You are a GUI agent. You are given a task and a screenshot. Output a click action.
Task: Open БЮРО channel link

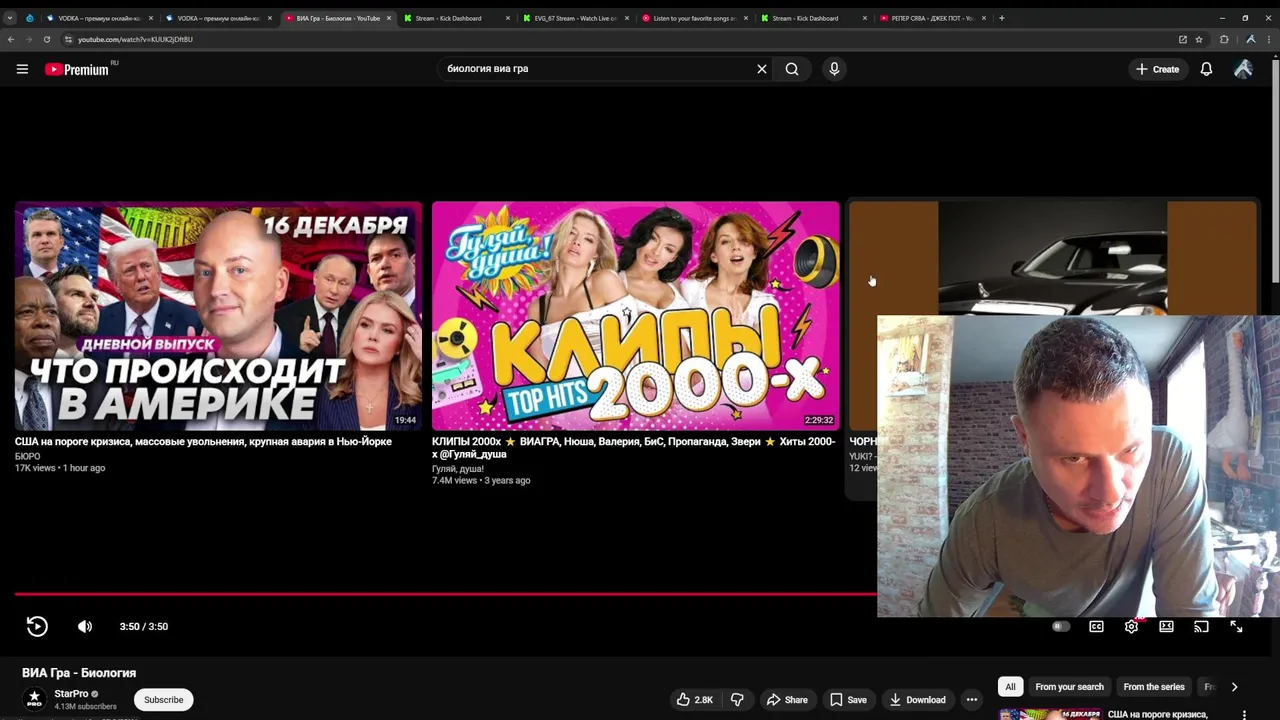[28, 456]
